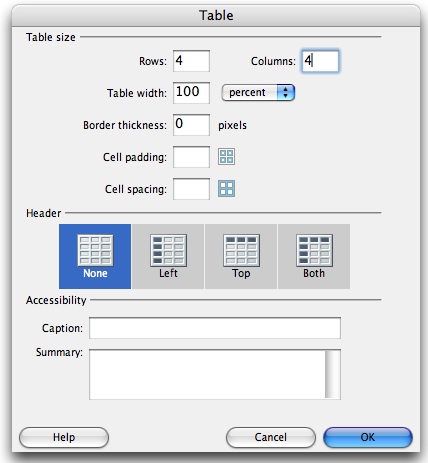Image resolution: width=428 pixels, height=463 pixels.
Task: Click the dropdown arrows next to percent
Action: (x=286, y=92)
